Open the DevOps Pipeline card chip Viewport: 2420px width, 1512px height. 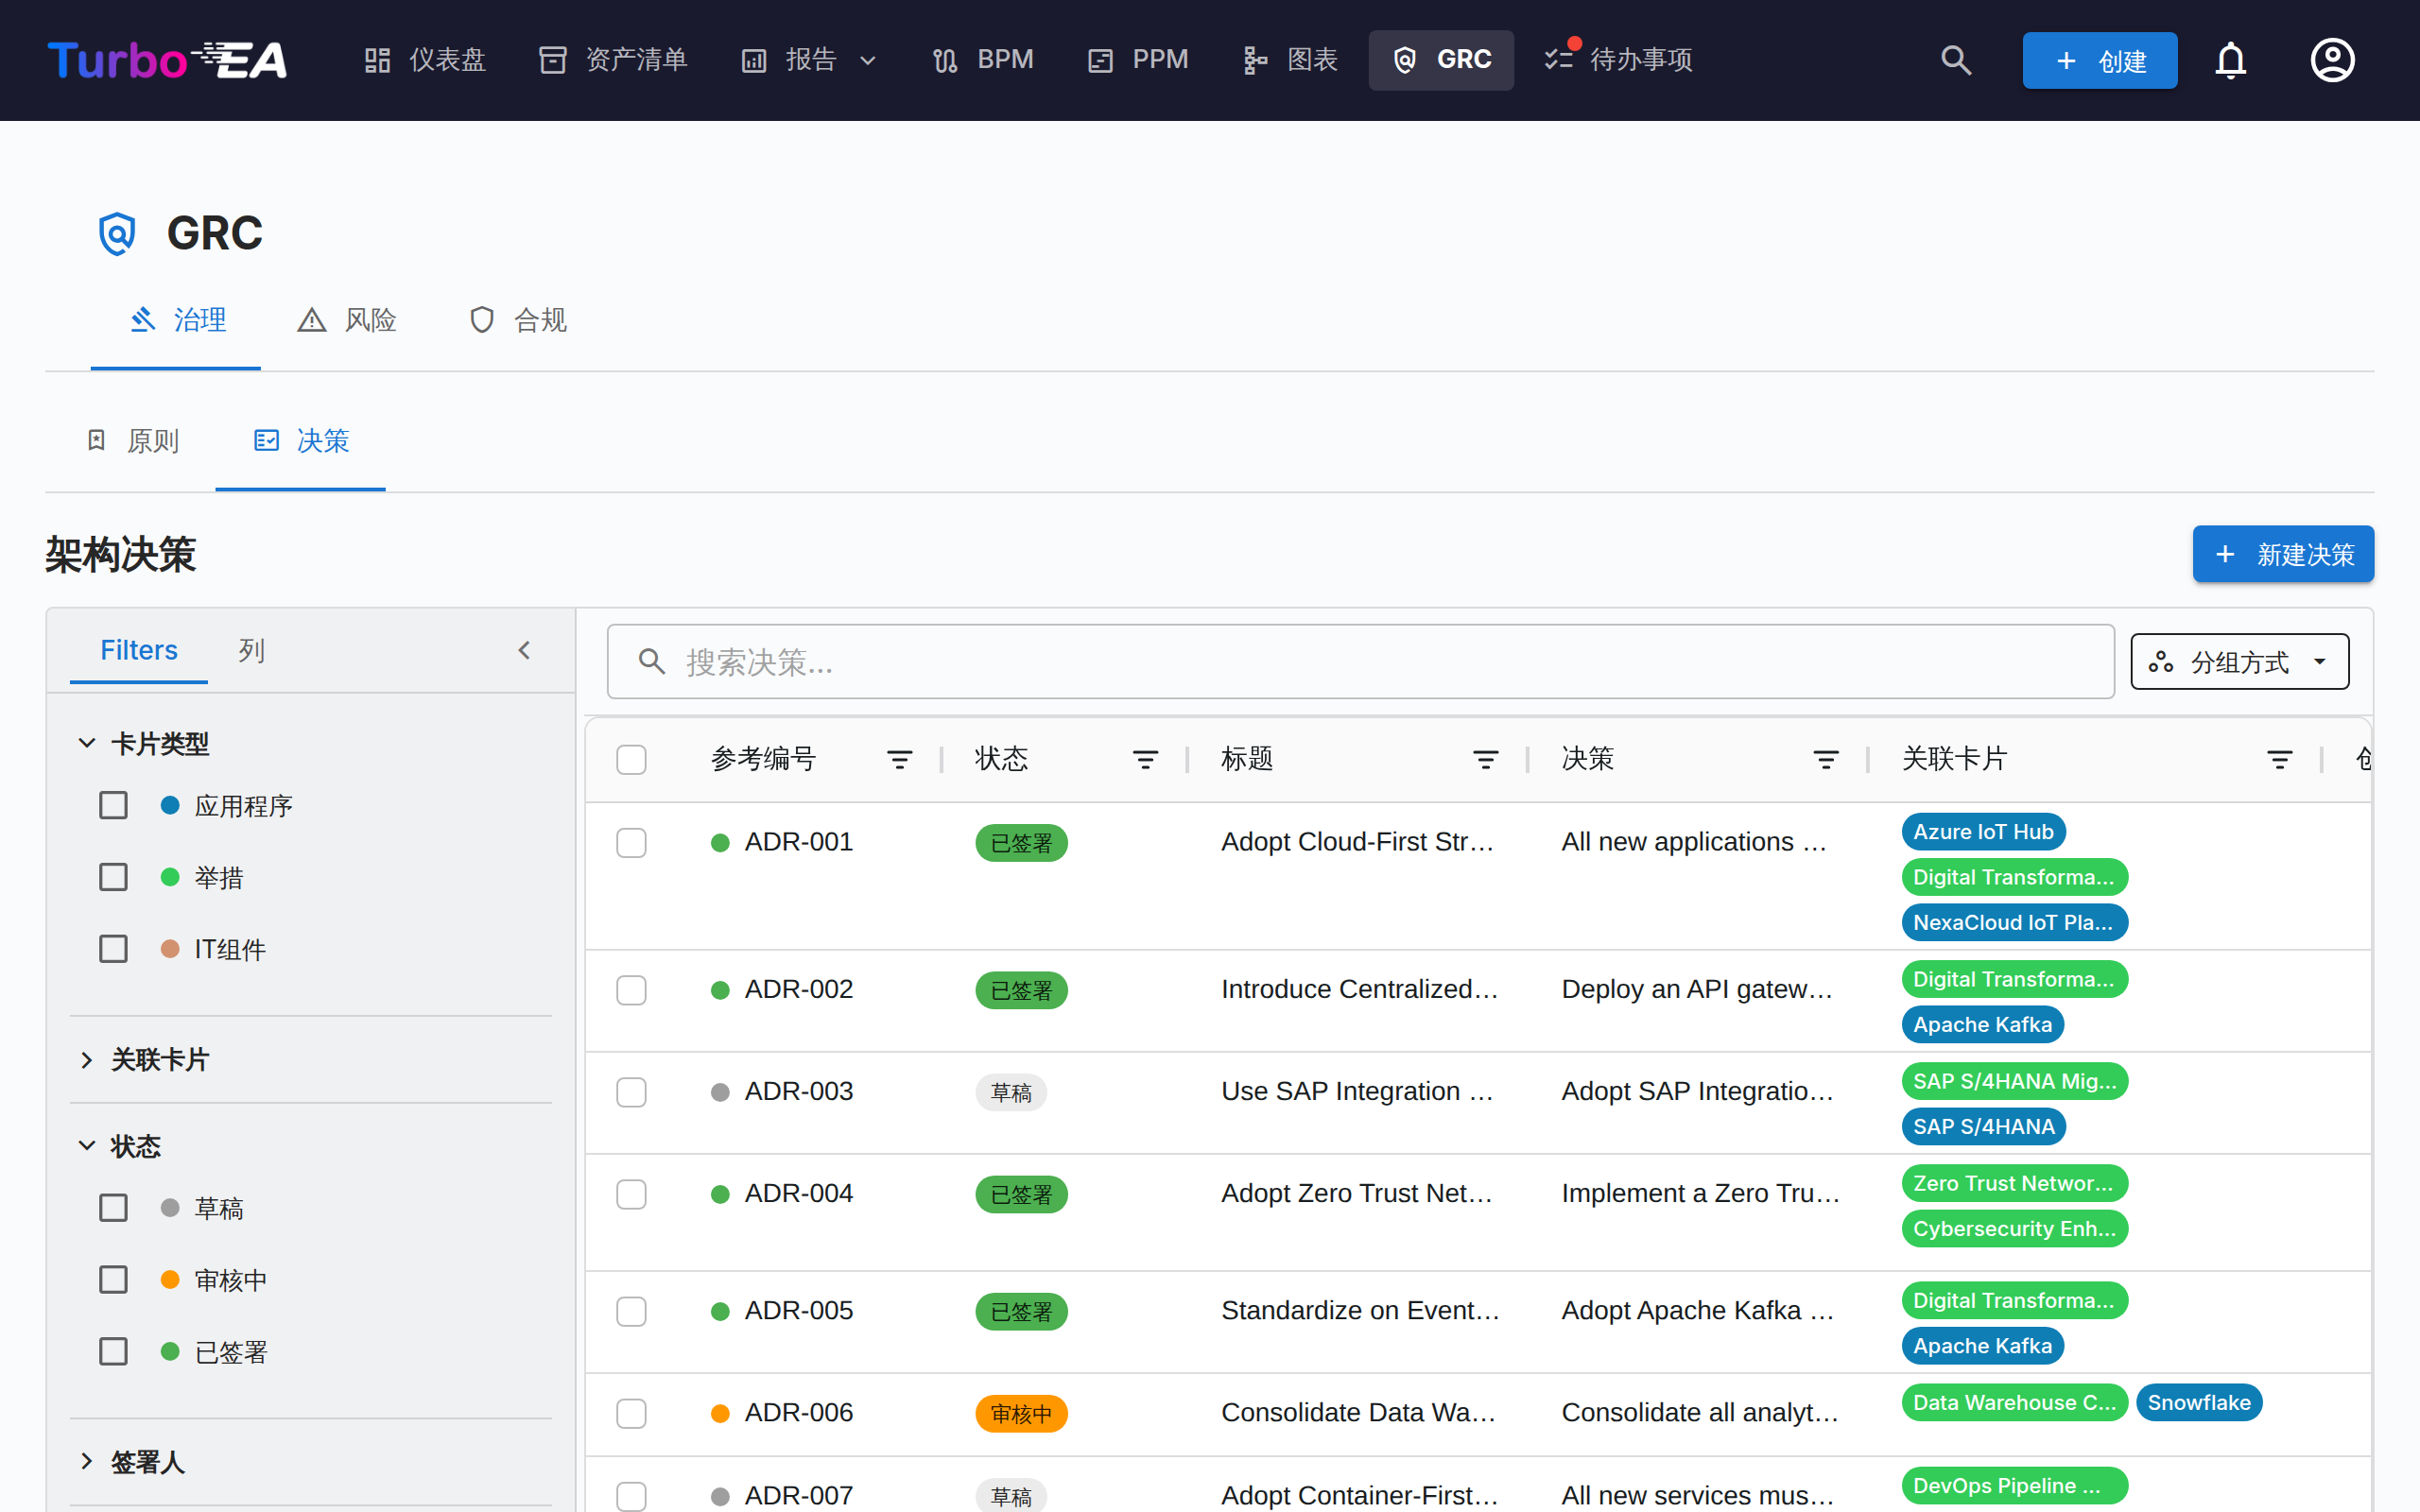(2014, 1485)
